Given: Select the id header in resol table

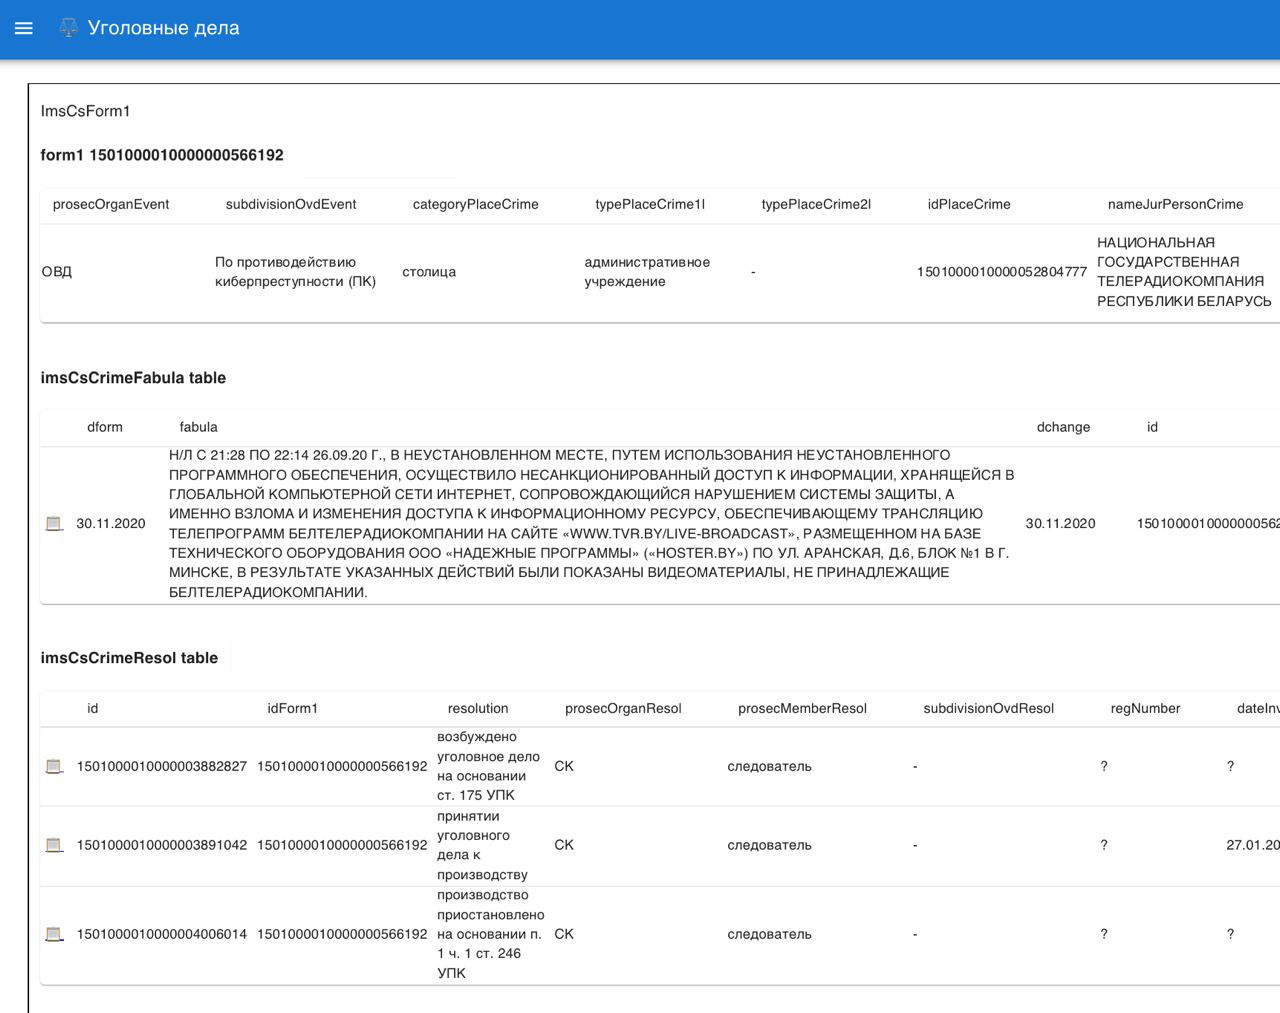Looking at the screenshot, I should click(x=93, y=708).
